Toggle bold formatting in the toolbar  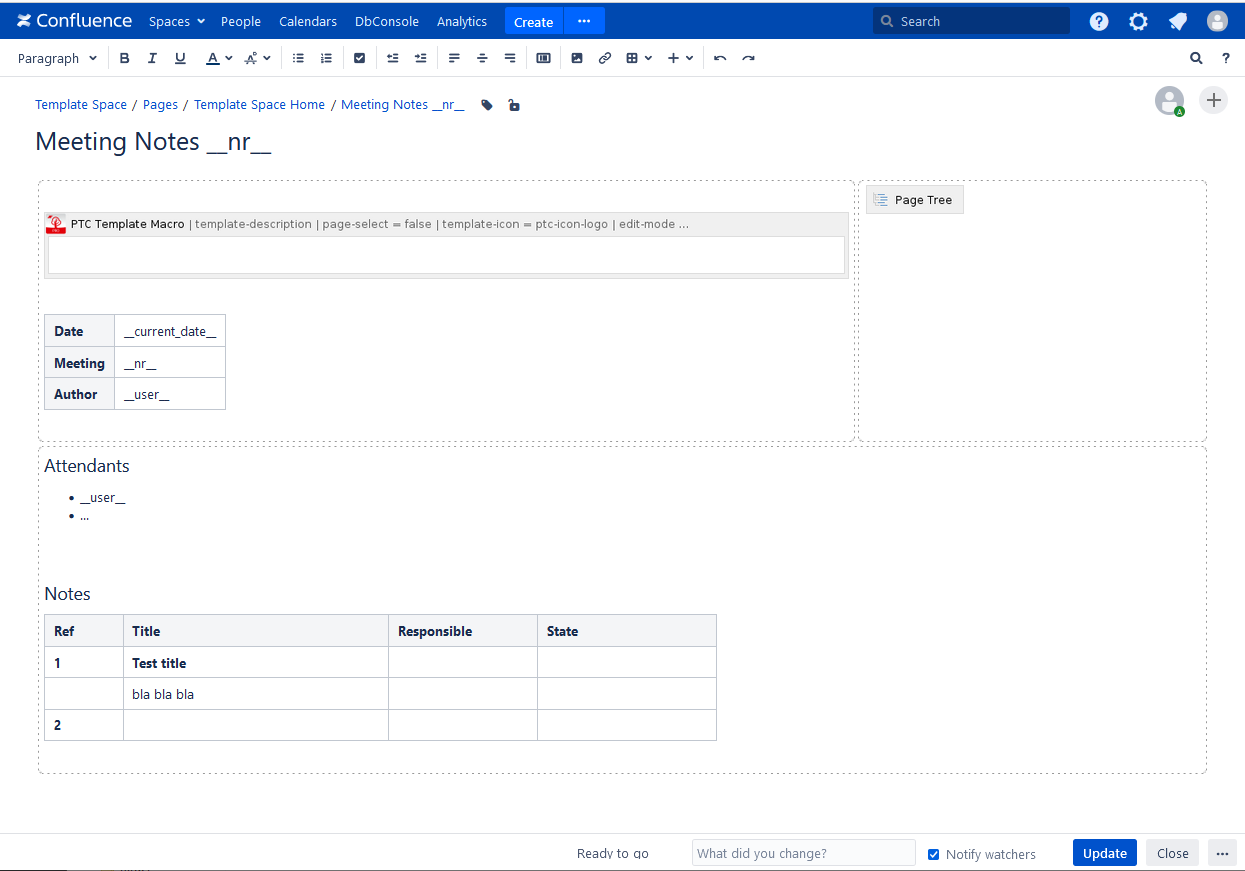point(125,58)
